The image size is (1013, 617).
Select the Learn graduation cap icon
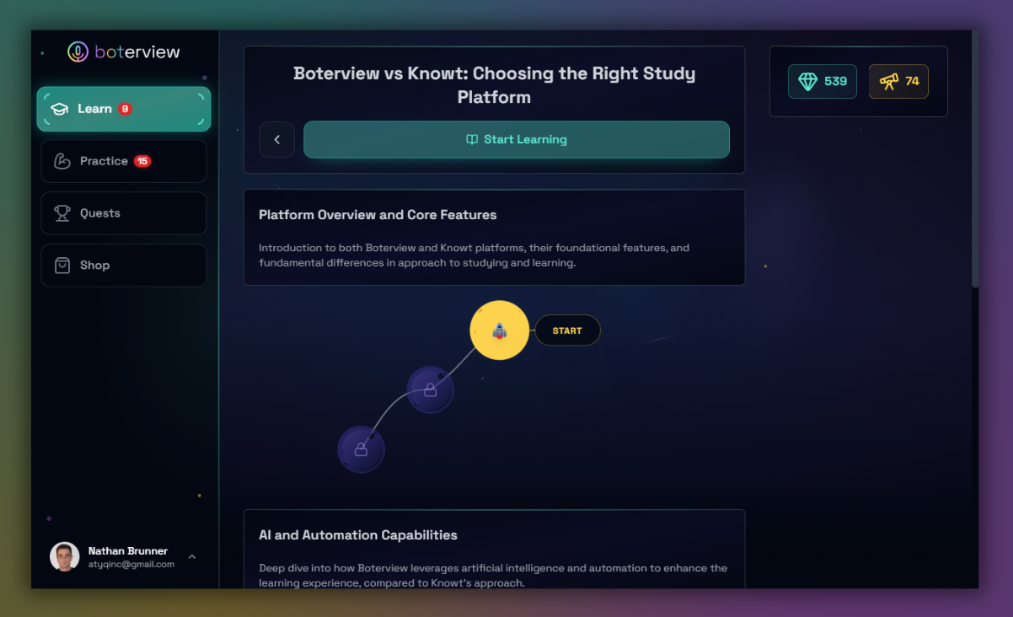(62, 108)
